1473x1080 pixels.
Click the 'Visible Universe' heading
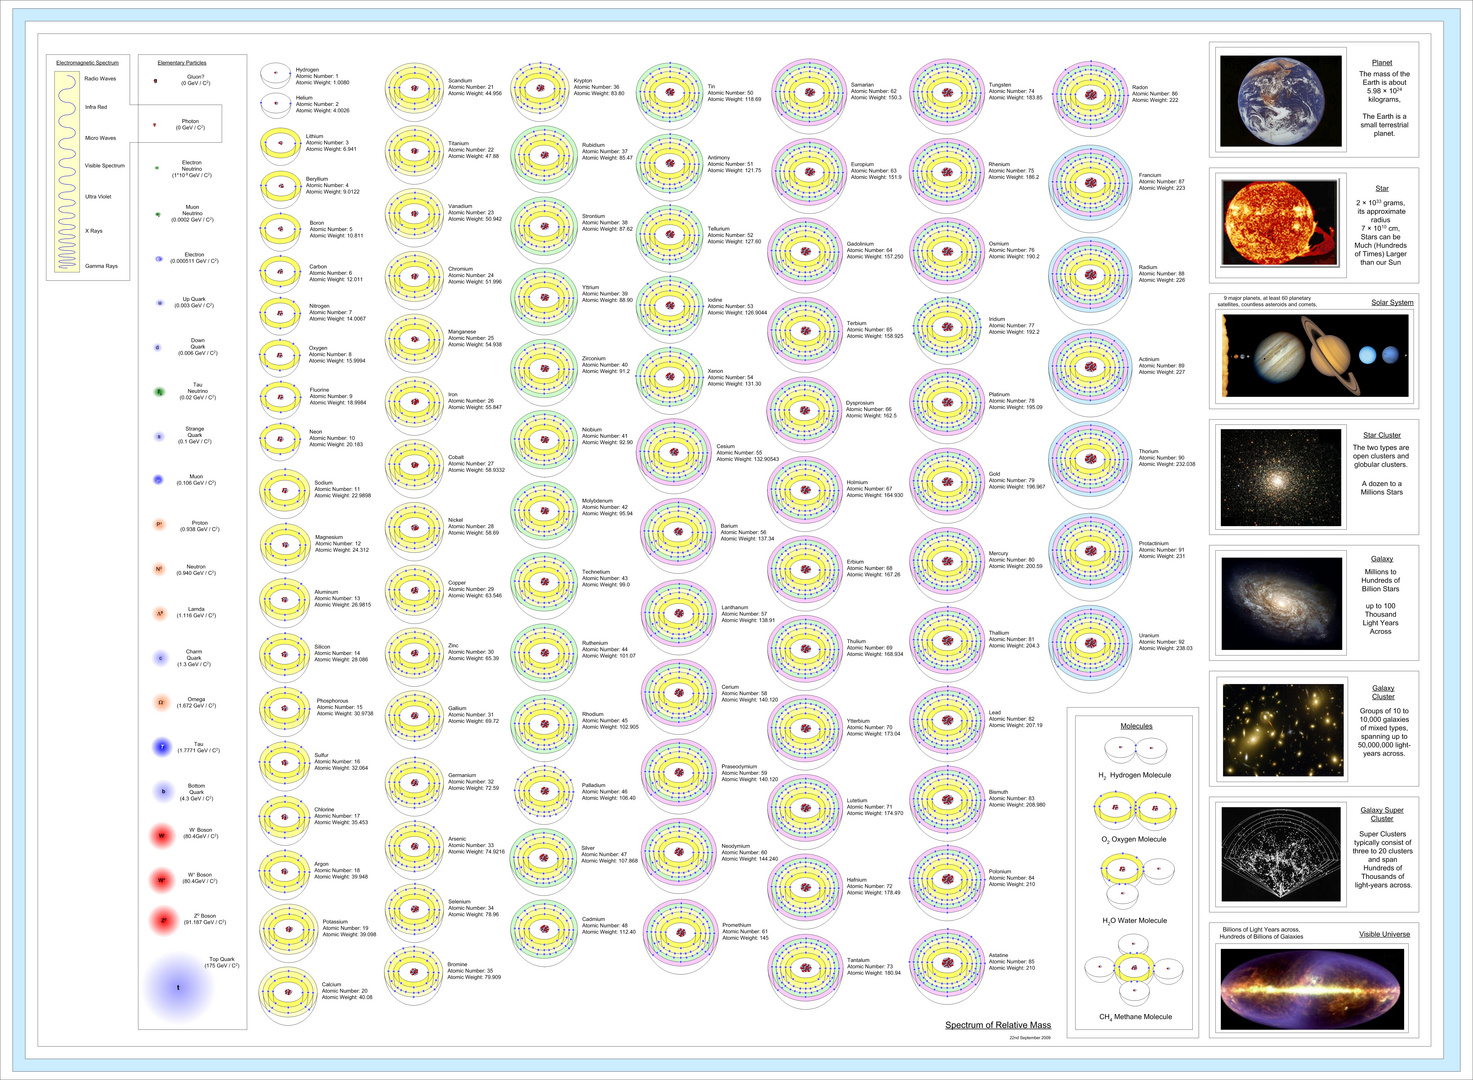coord(1384,934)
